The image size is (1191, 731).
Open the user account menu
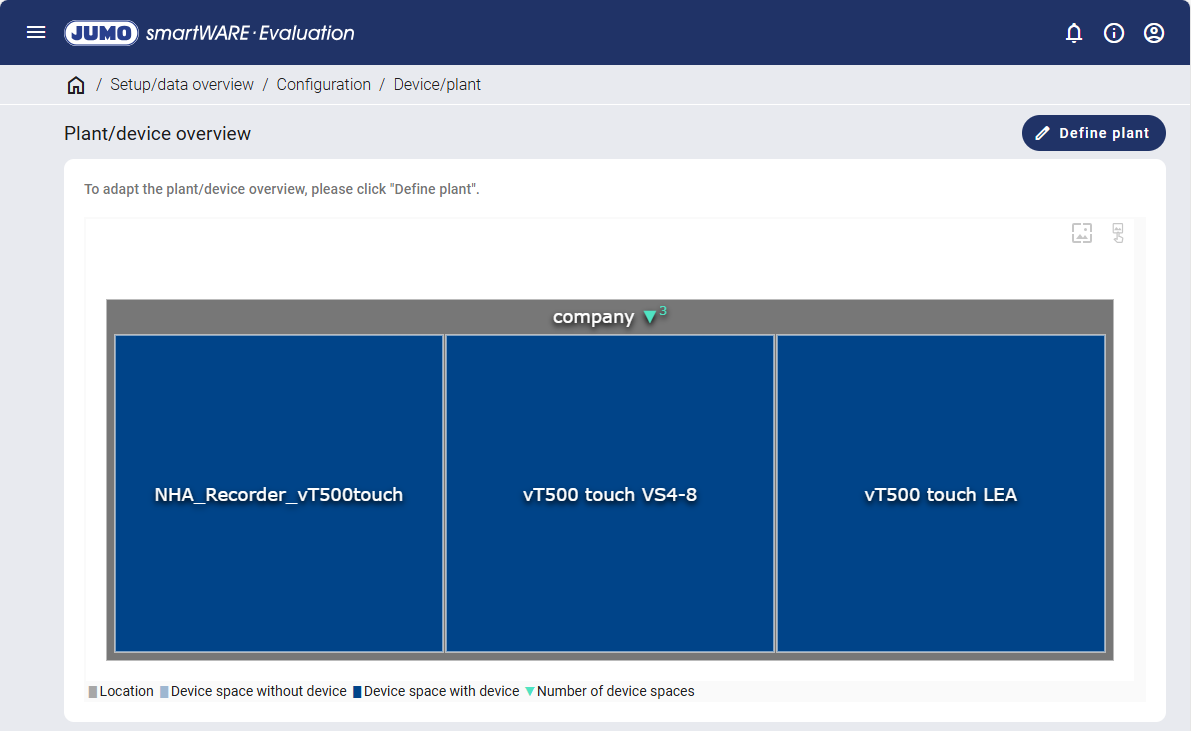click(1154, 33)
